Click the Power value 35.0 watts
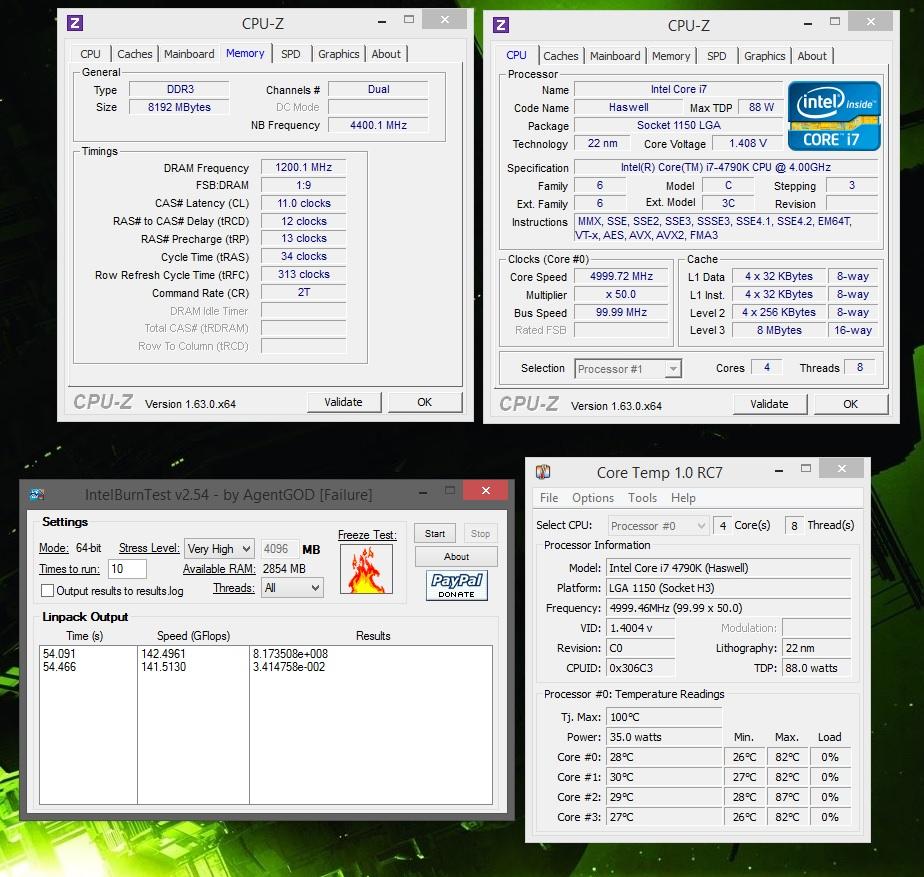The height and width of the screenshot is (877, 924). (664, 737)
